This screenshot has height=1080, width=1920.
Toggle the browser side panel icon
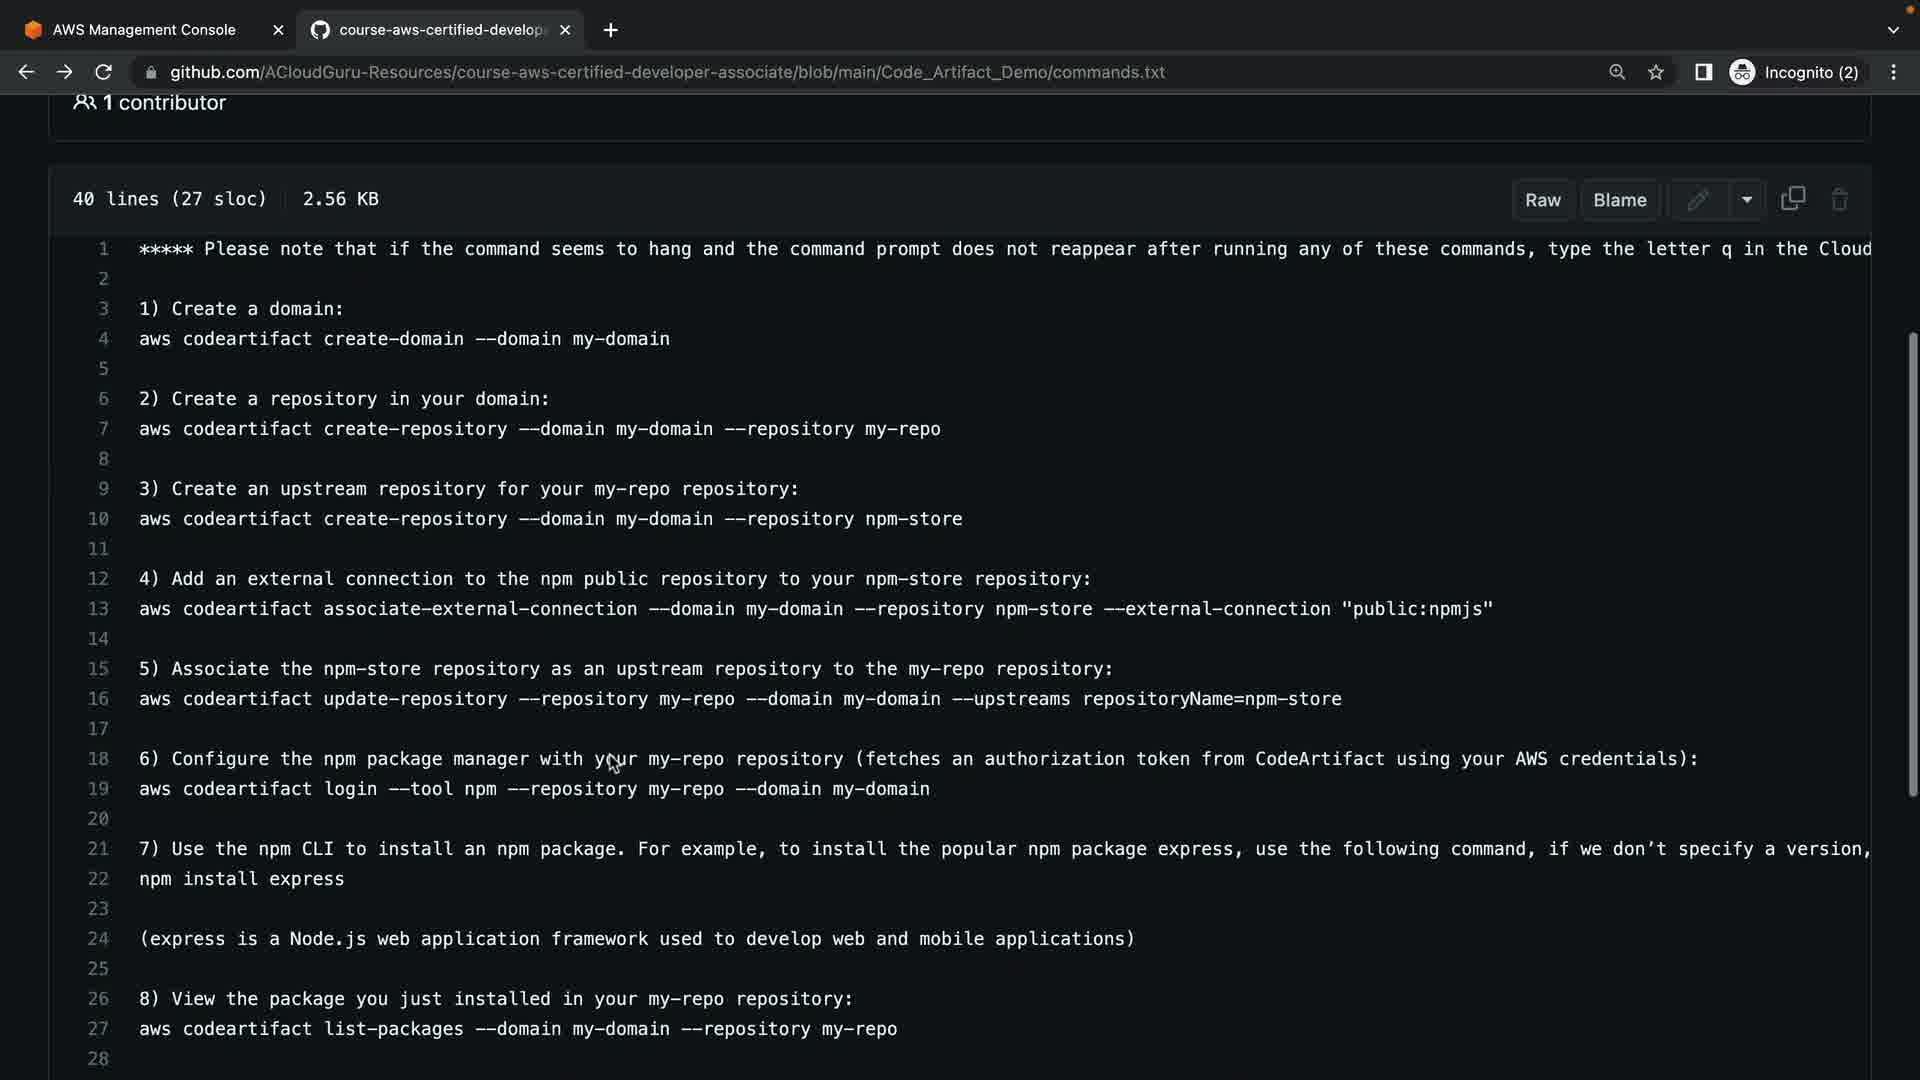click(x=1703, y=72)
